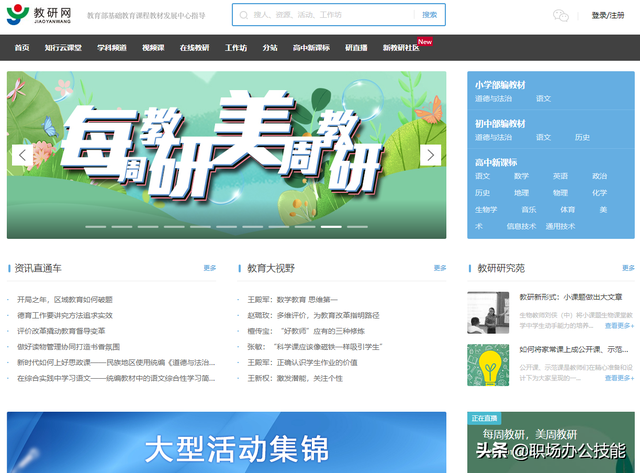Show previous banner slide arrow
Screen dimensions: 640x473
[x=22, y=155]
